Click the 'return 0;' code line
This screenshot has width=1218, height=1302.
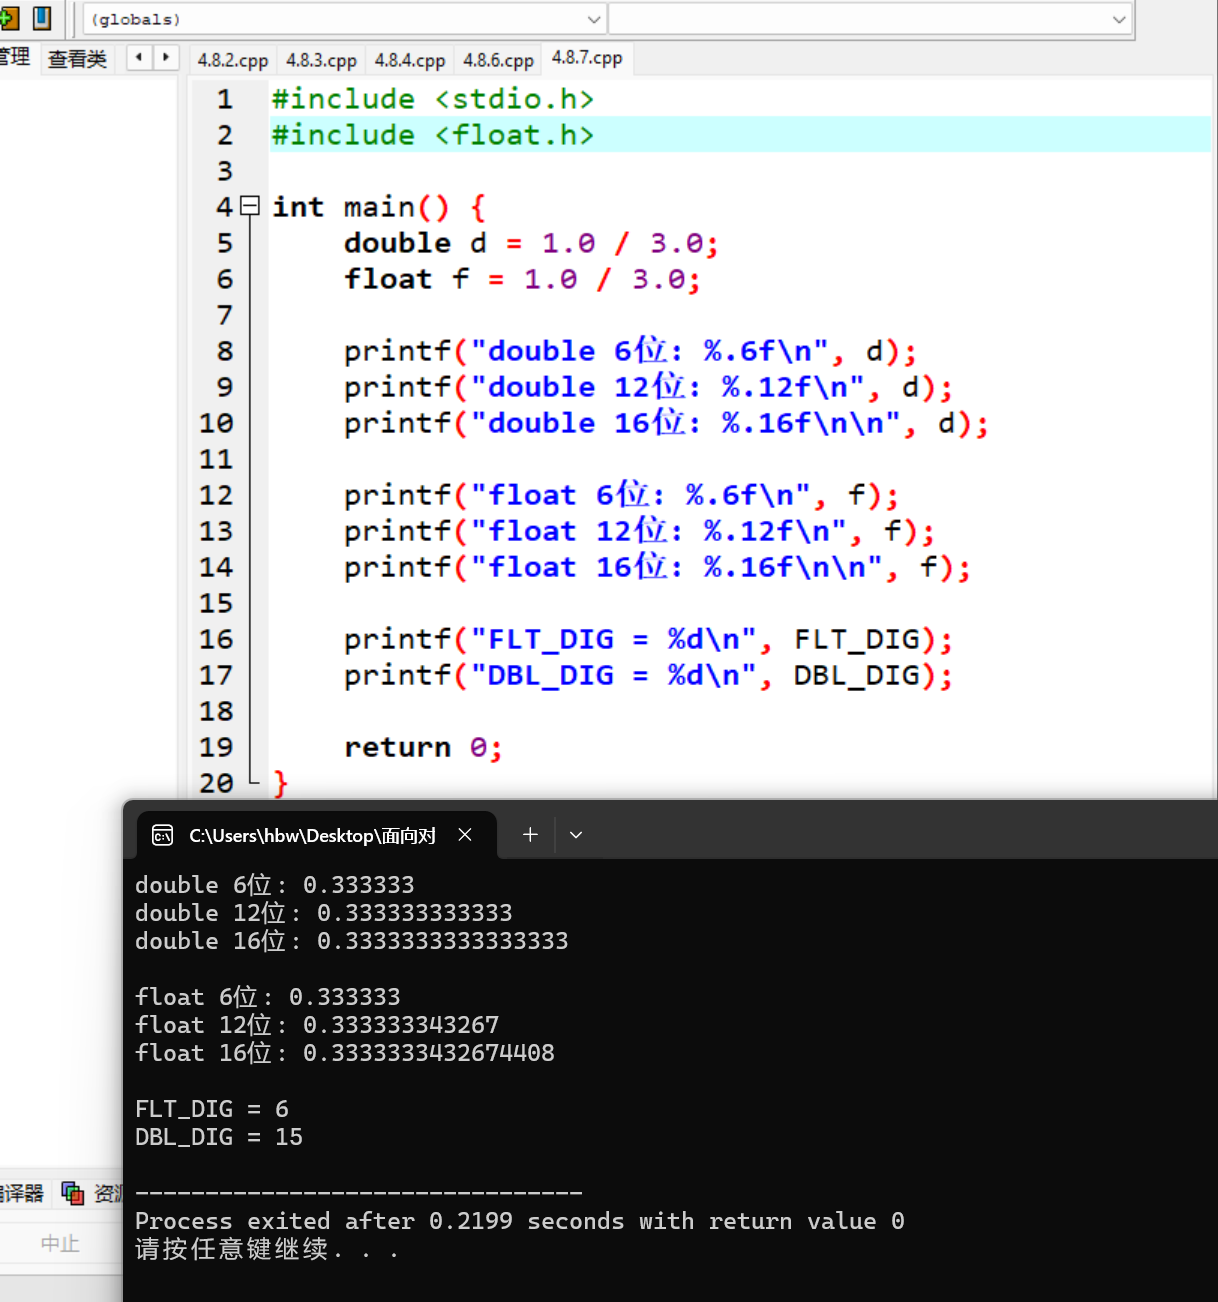pos(423,747)
